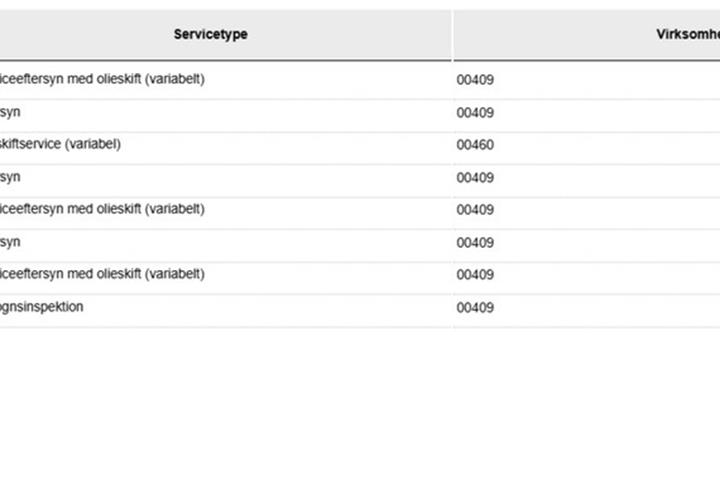
Task: Click code 00409 beside the last 'syn' entry
Action: [475, 243]
